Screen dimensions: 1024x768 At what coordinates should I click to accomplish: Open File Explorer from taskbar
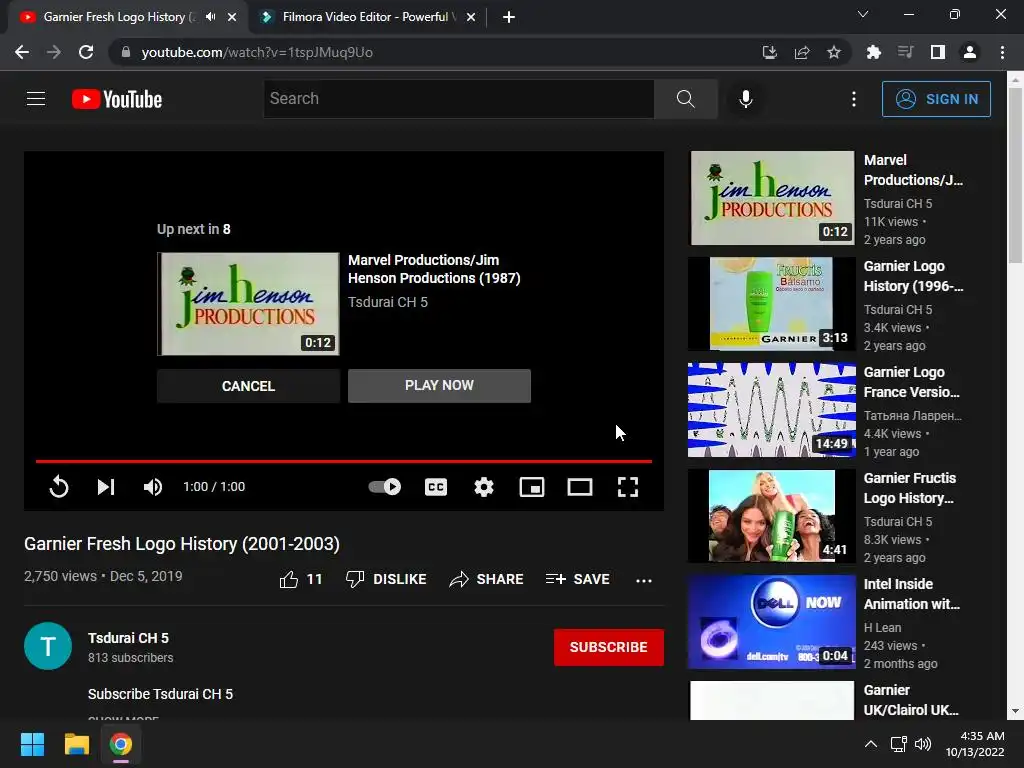pos(76,744)
